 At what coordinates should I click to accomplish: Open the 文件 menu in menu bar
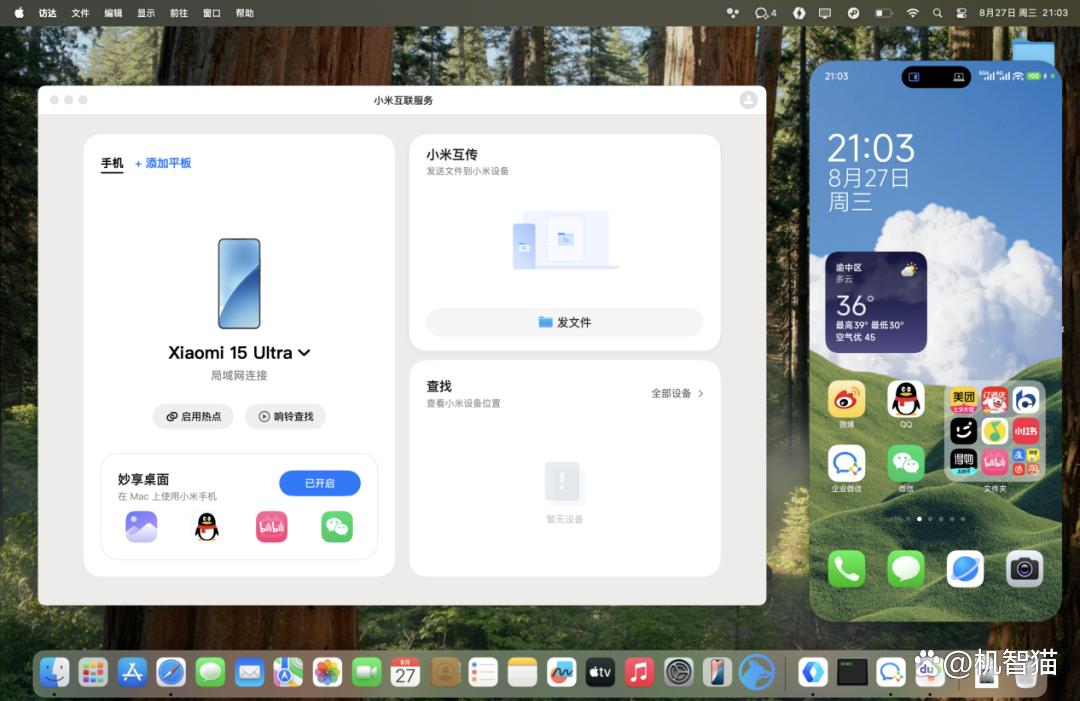click(x=81, y=13)
